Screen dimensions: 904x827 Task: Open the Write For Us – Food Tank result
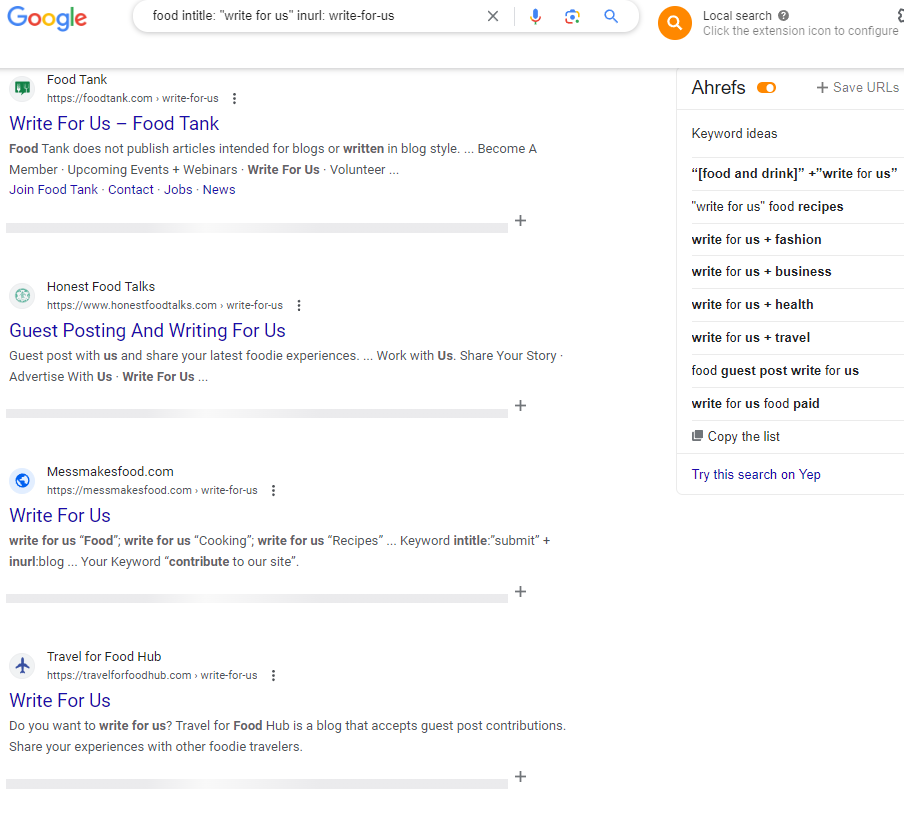[114, 123]
